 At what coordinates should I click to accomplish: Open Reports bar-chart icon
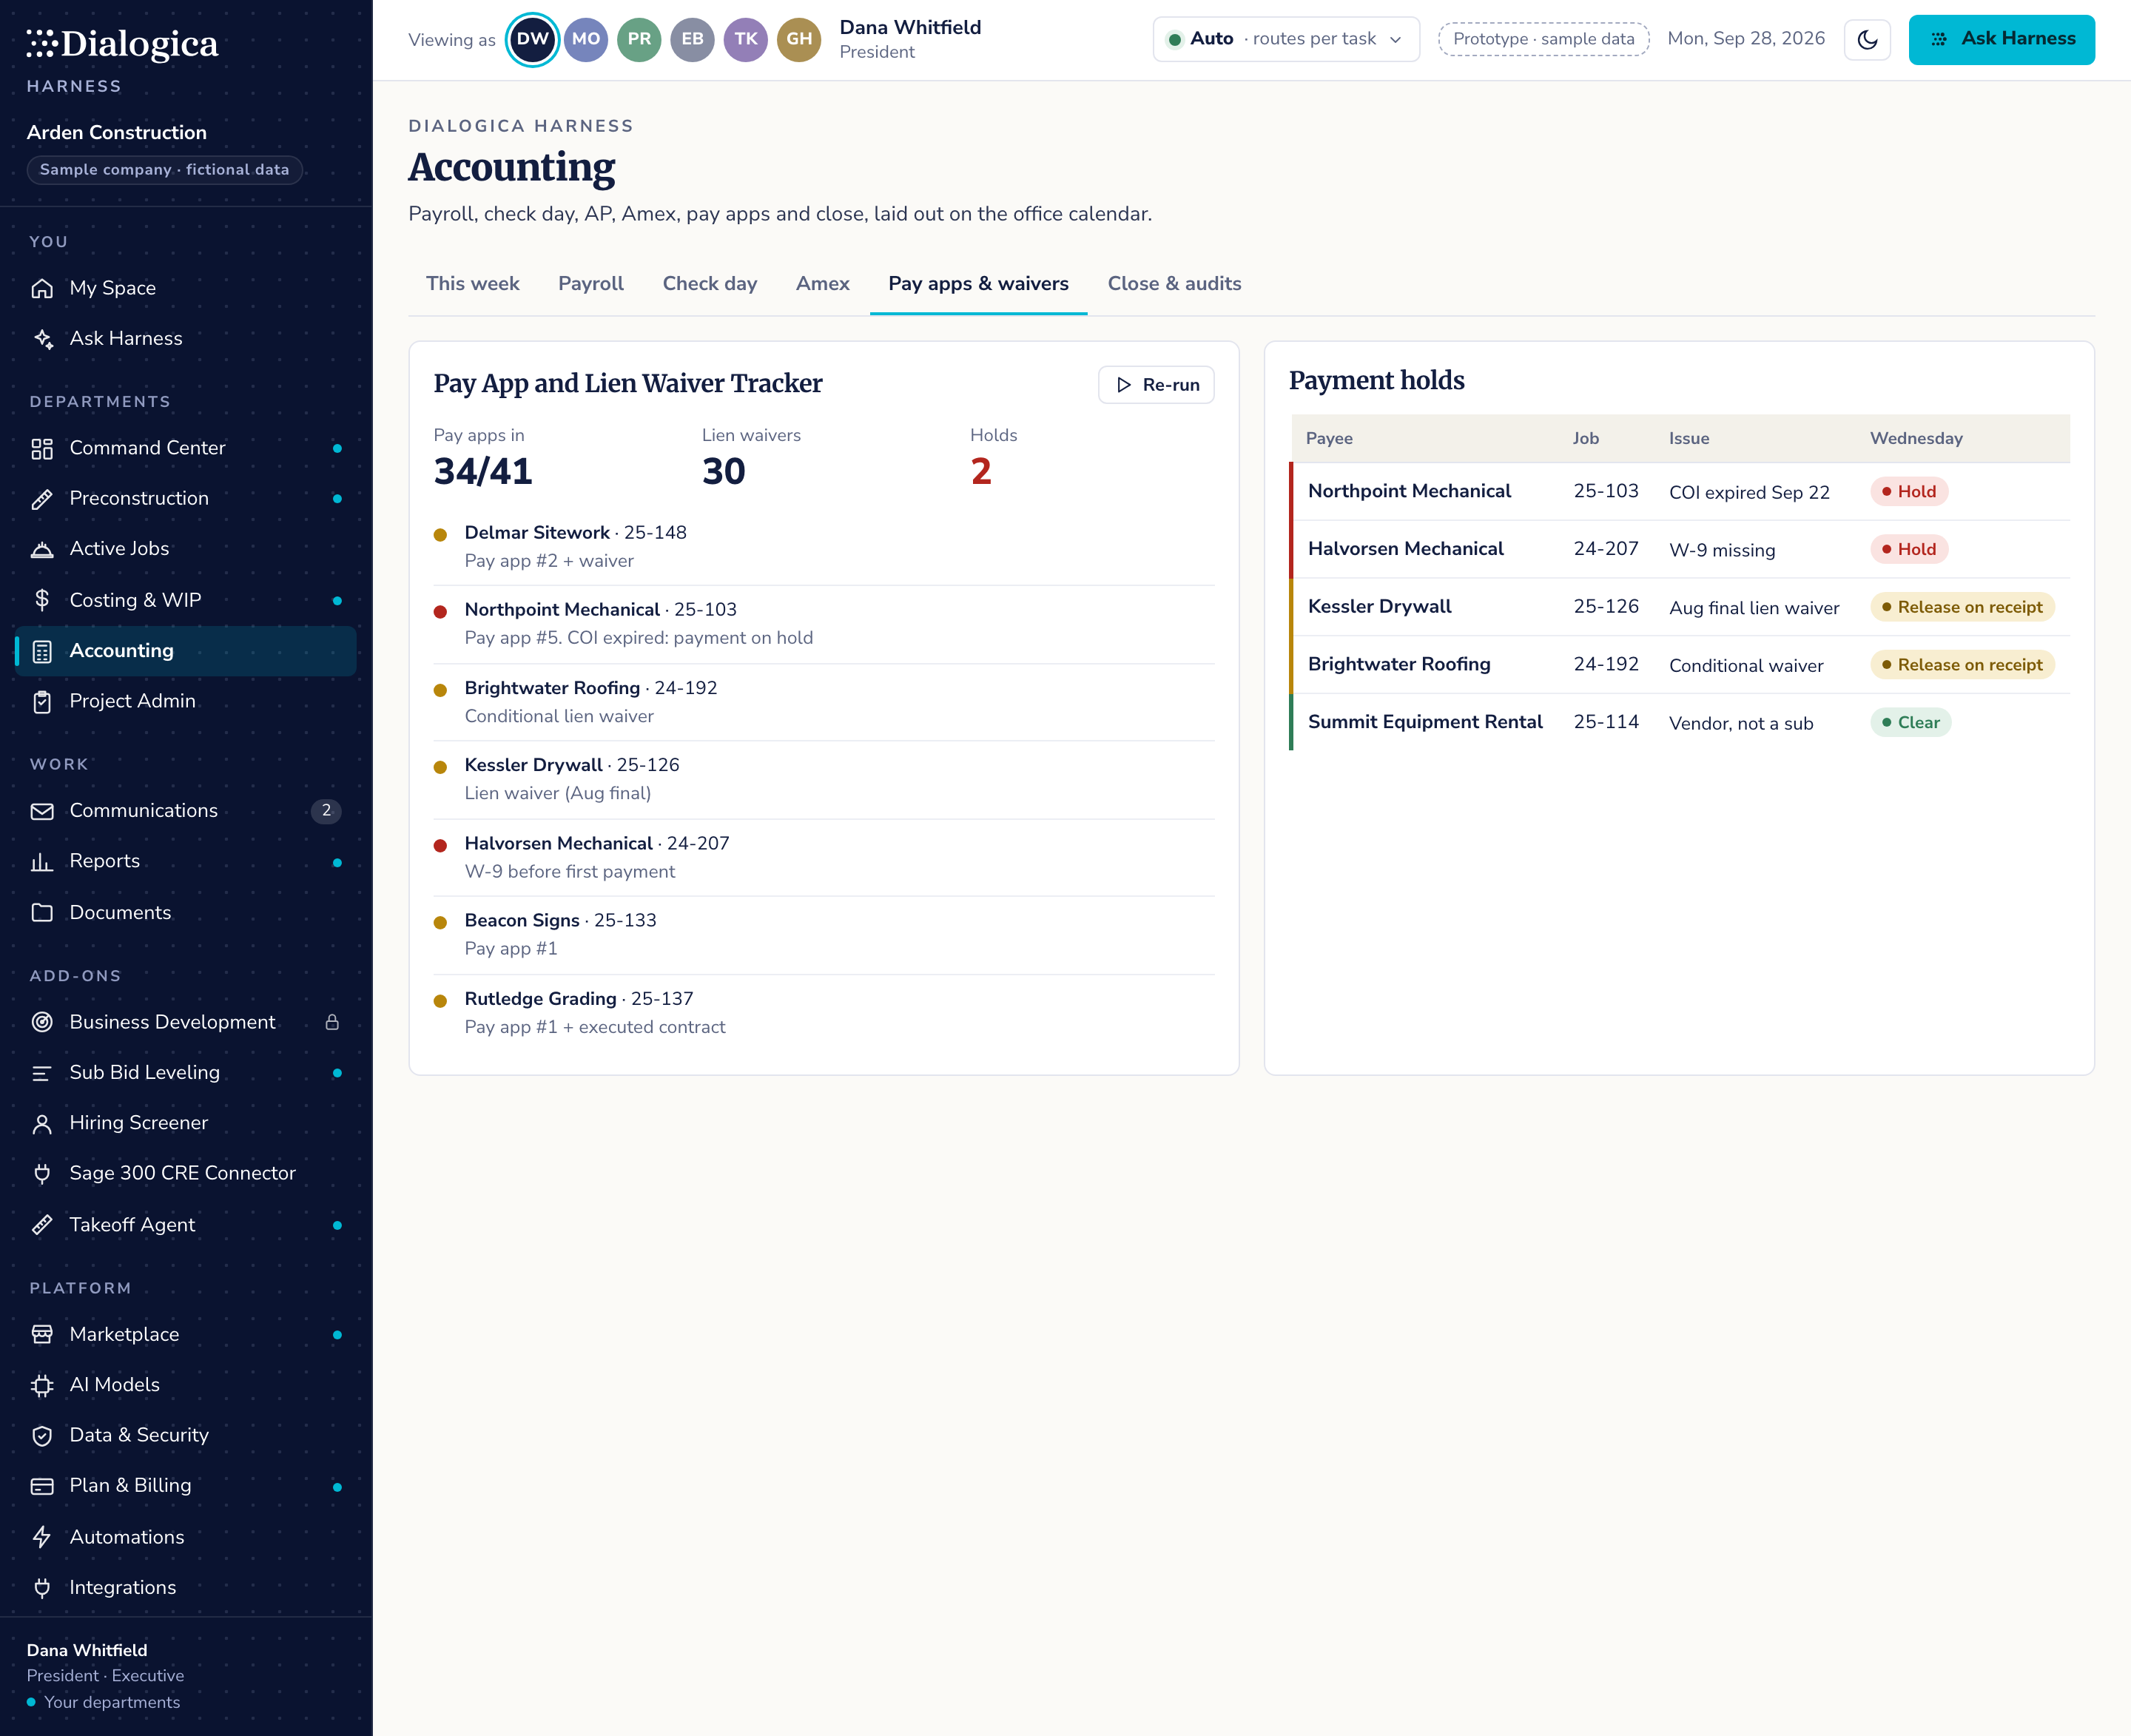point(42,862)
